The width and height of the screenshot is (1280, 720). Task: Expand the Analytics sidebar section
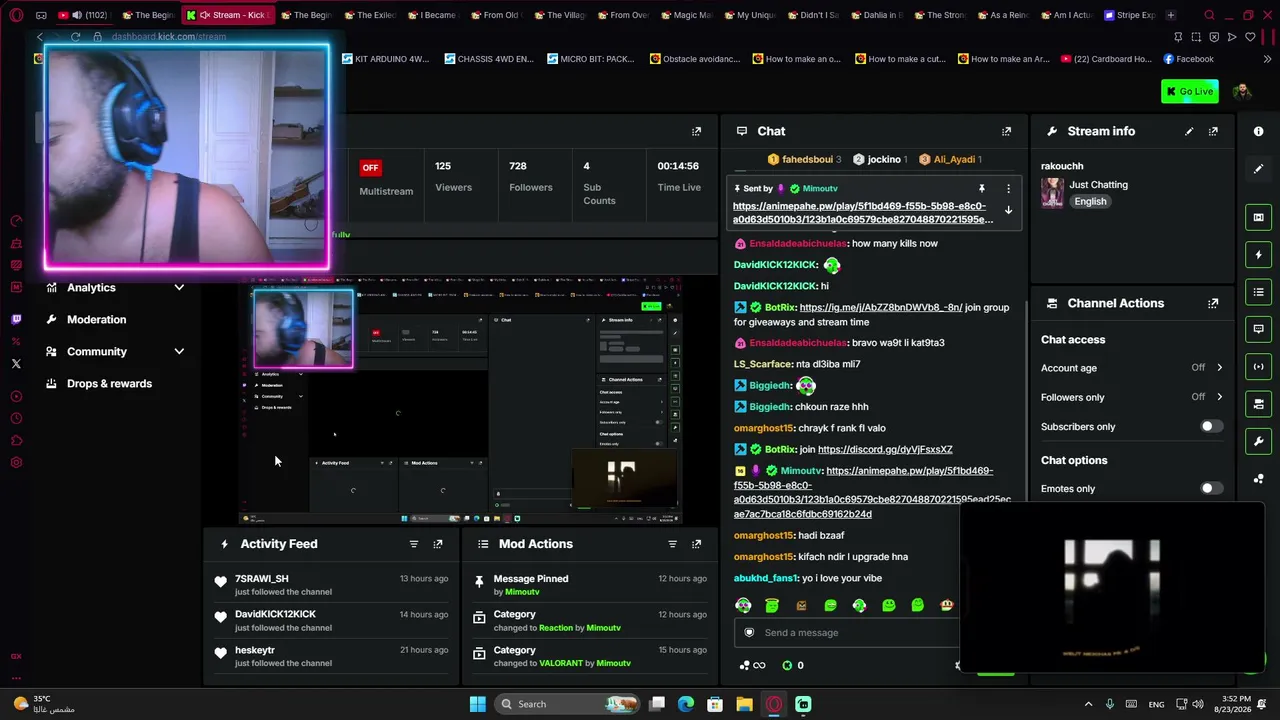coord(179,288)
